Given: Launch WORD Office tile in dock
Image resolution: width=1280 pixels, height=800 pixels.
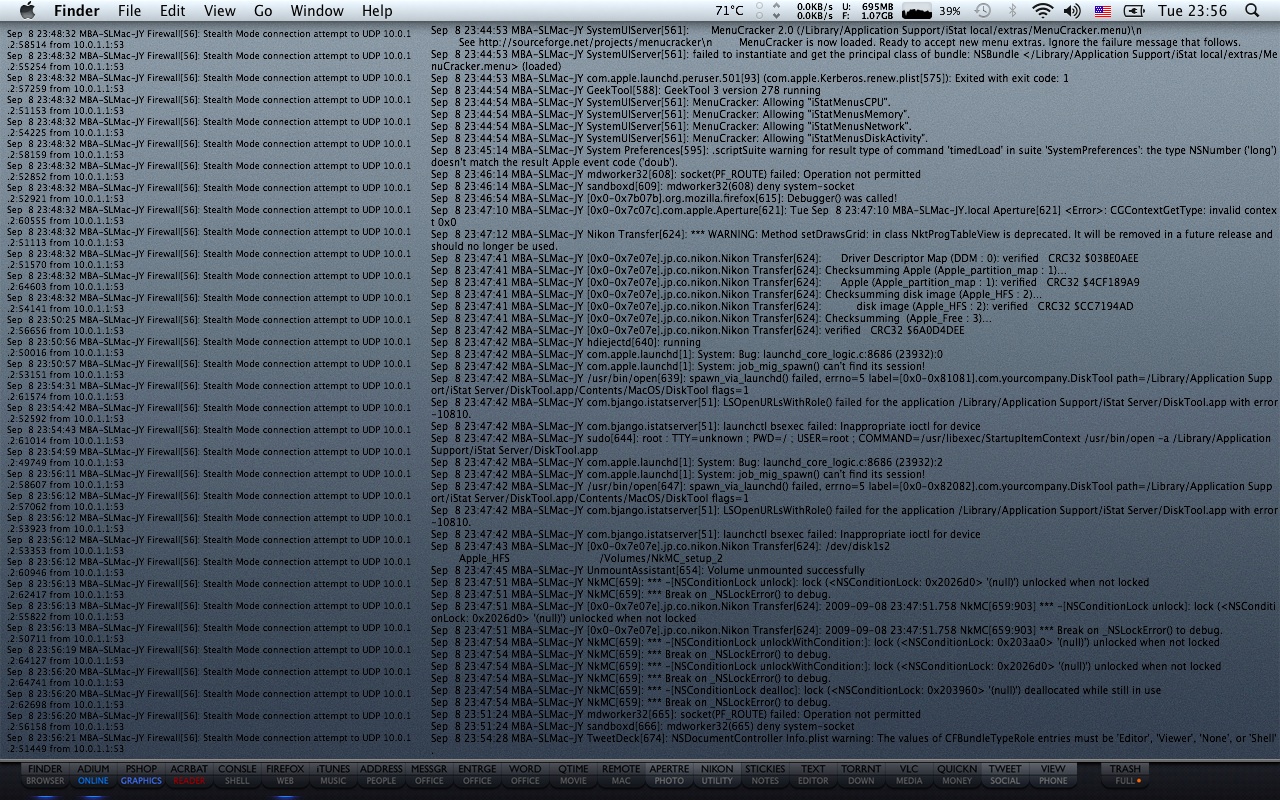Looking at the screenshot, I should point(525,775).
